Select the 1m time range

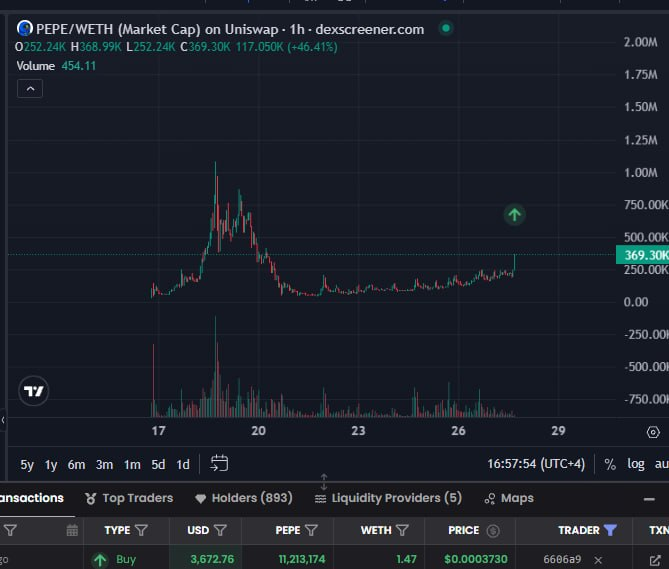coord(132,464)
